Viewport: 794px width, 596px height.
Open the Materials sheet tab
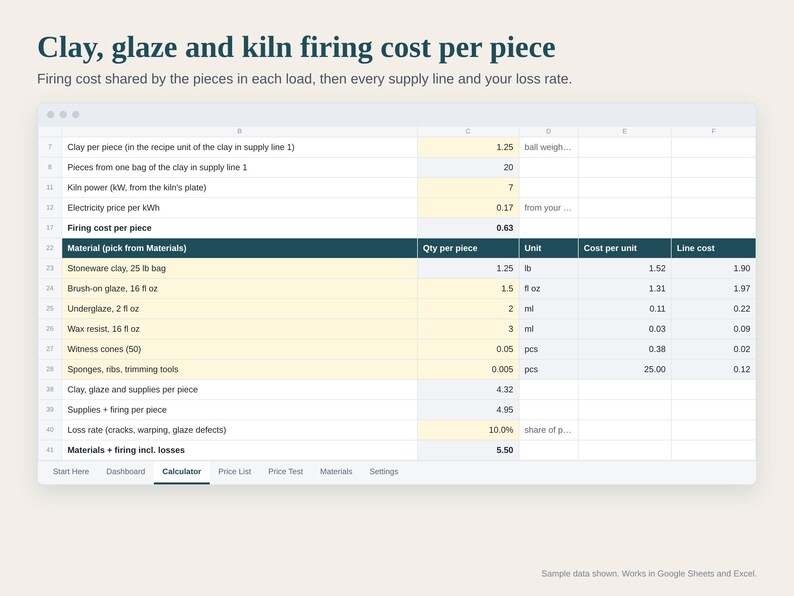pos(336,471)
